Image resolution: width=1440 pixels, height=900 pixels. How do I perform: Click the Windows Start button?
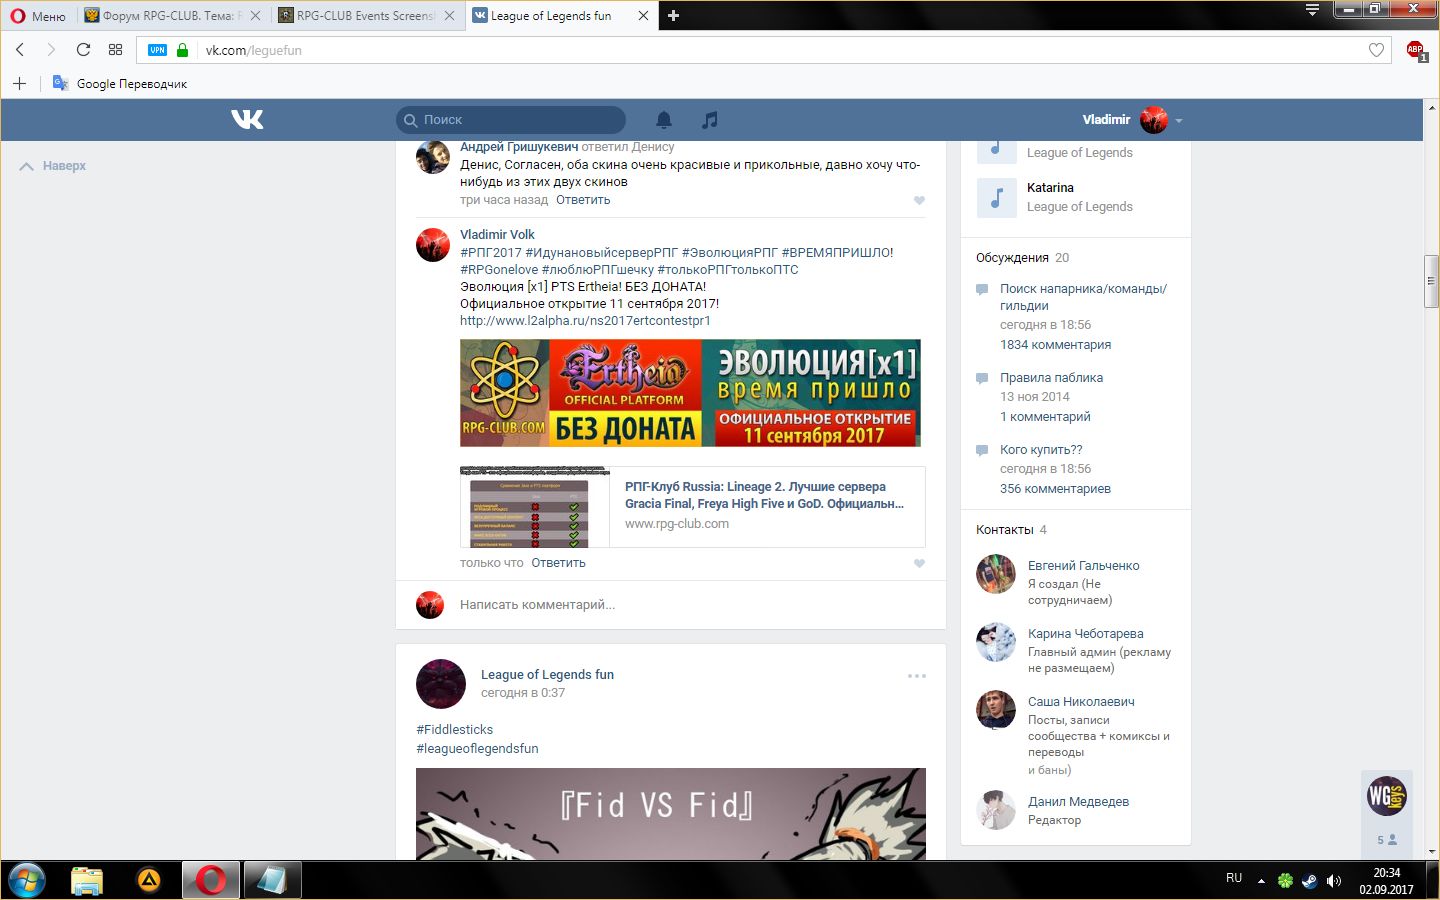(27, 880)
